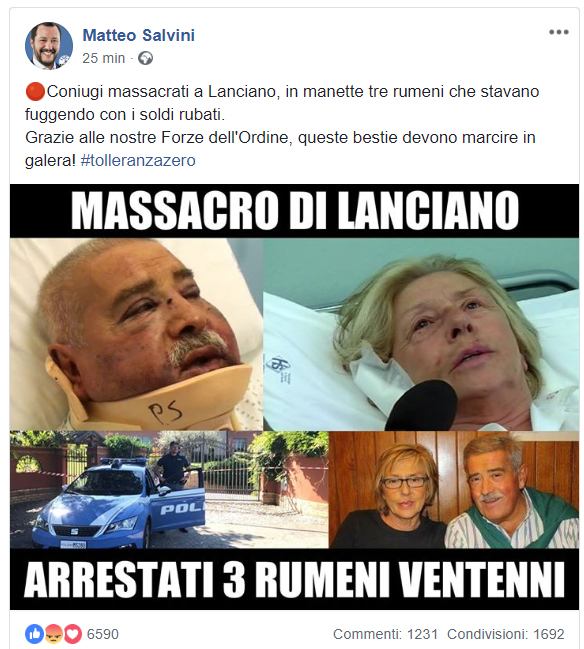Click the red circle emoji in post text
Viewport: 584px width, 649px height.
pyautogui.click(x=35, y=91)
